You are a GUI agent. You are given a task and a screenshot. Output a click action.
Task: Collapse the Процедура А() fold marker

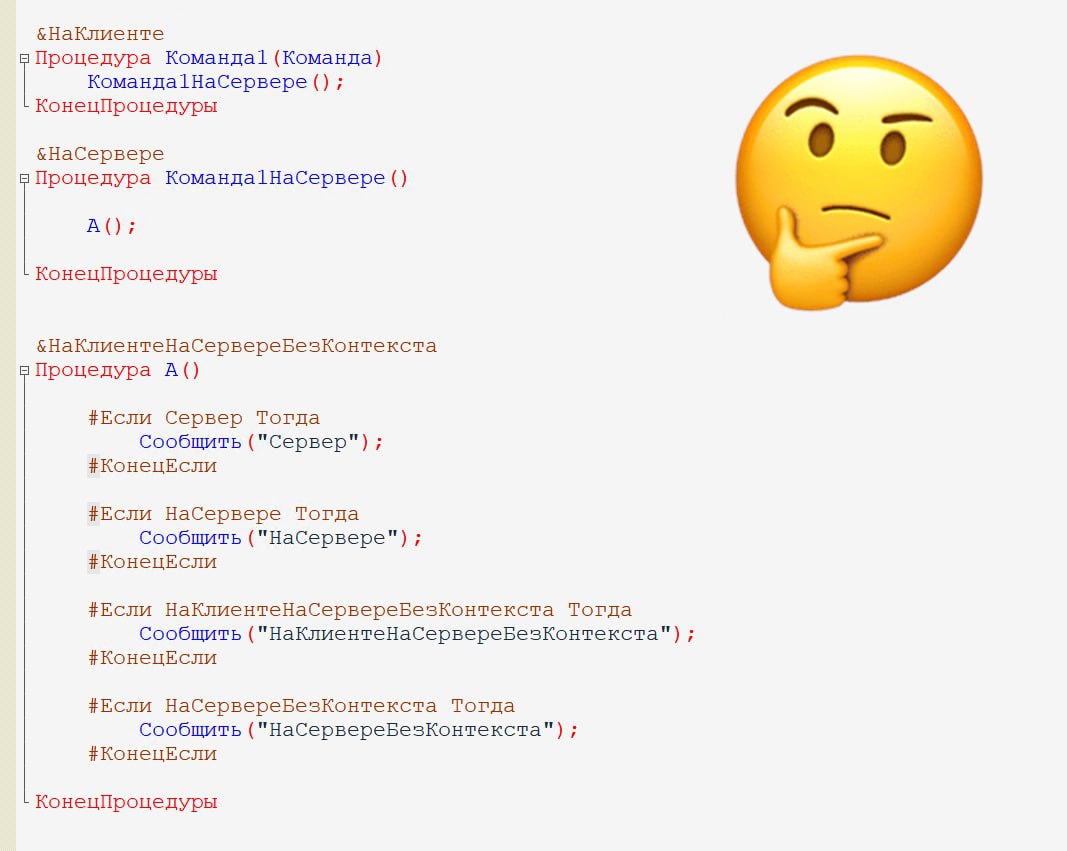point(24,371)
